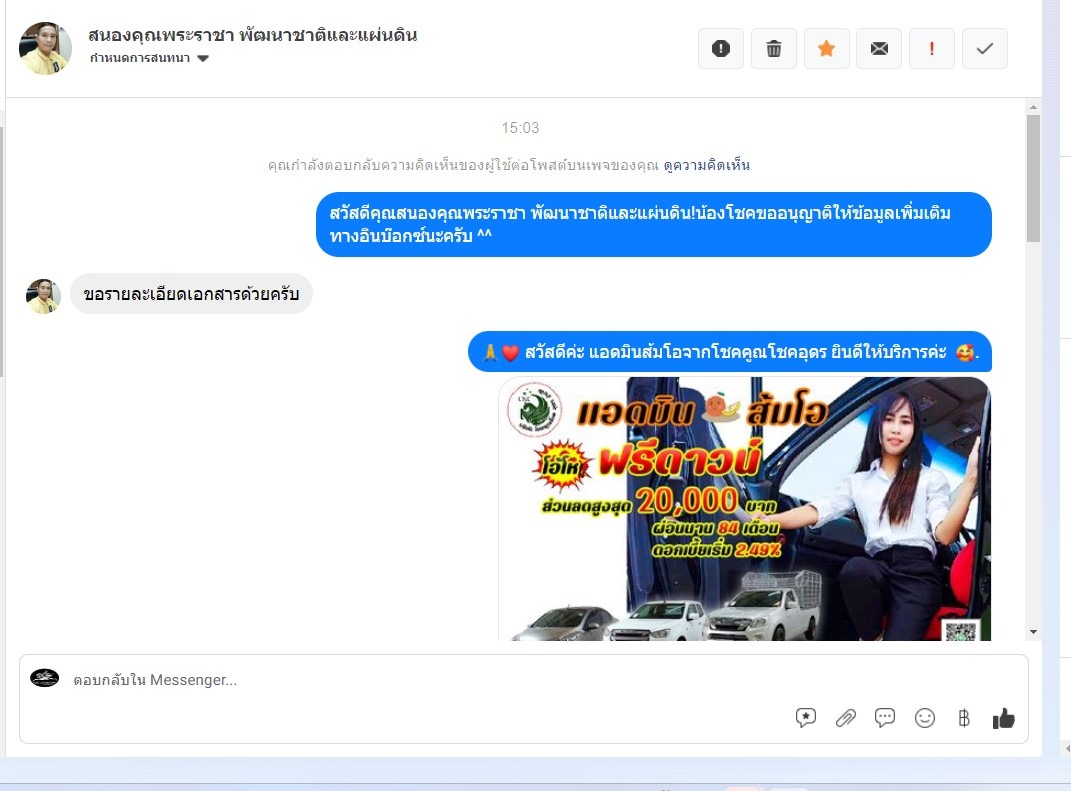Image resolution: width=1071 pixels, height=791 pixels.
Task: Open แอดมินส้มโอ promotional image
Action: 745,509
